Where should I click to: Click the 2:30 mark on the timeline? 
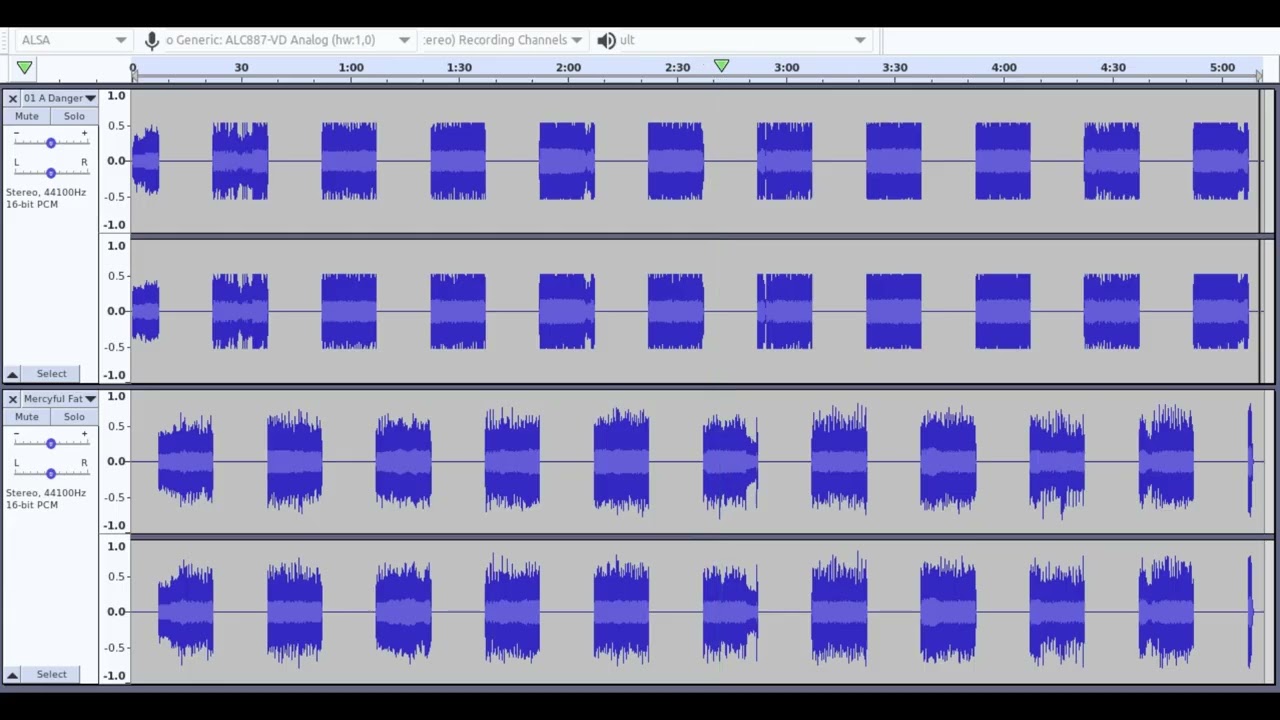tap(677, 68)
